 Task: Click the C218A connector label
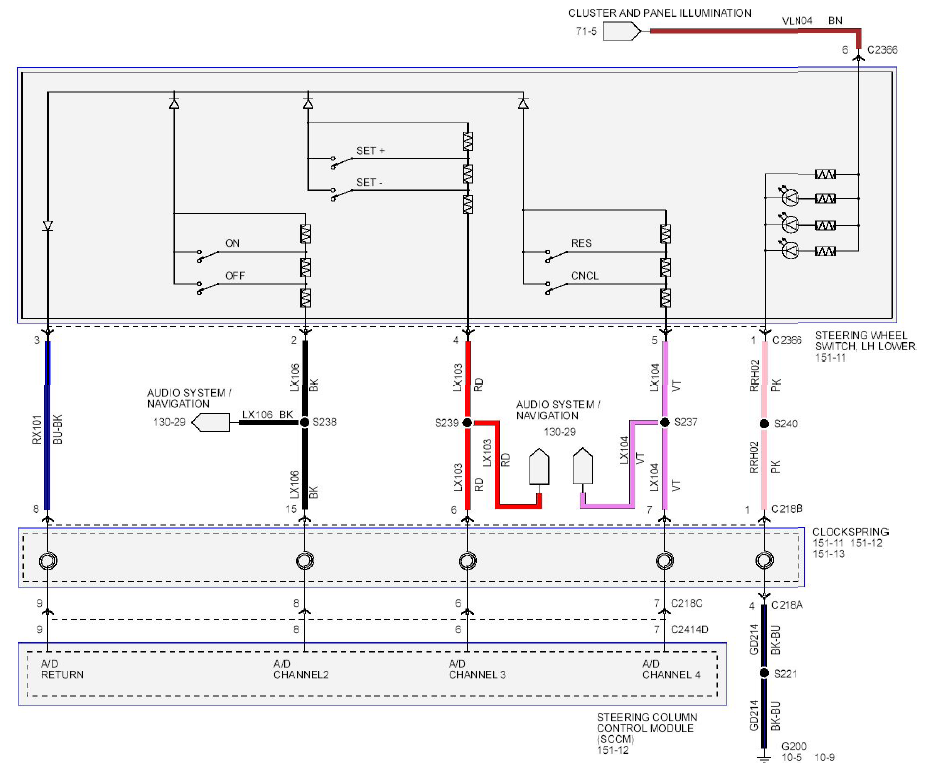(x=787, y=605)
